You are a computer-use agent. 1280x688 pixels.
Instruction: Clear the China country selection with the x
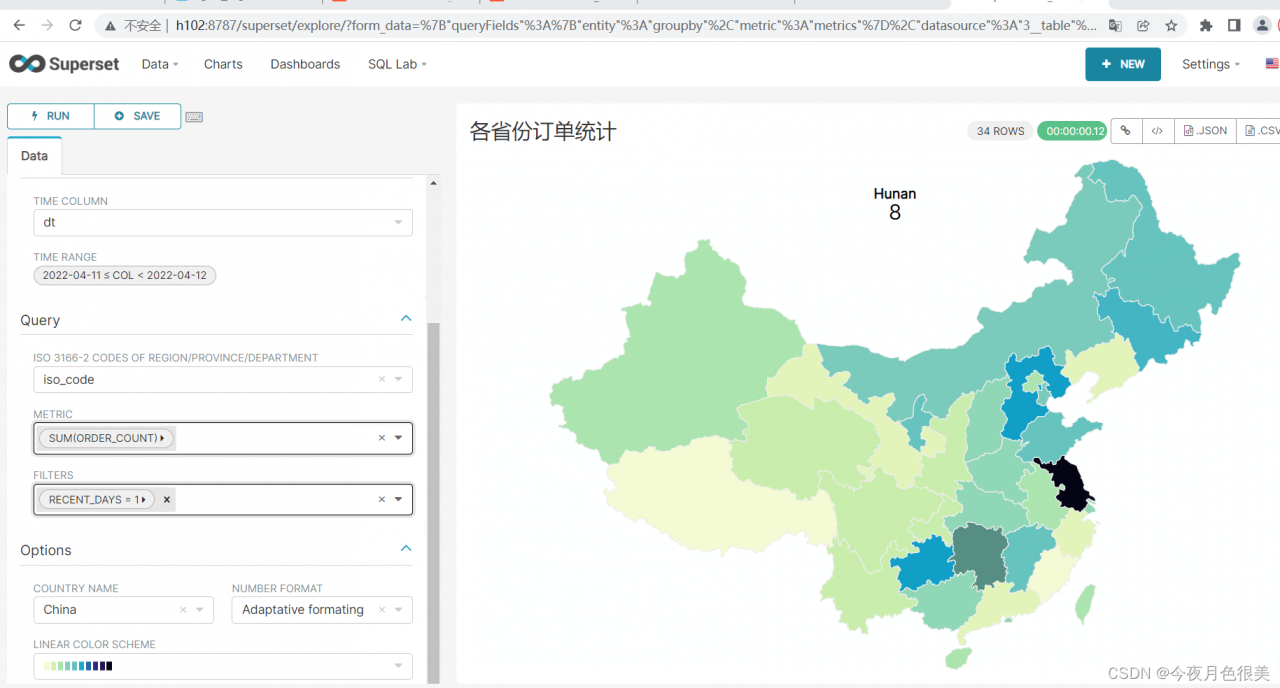[182, 609]
